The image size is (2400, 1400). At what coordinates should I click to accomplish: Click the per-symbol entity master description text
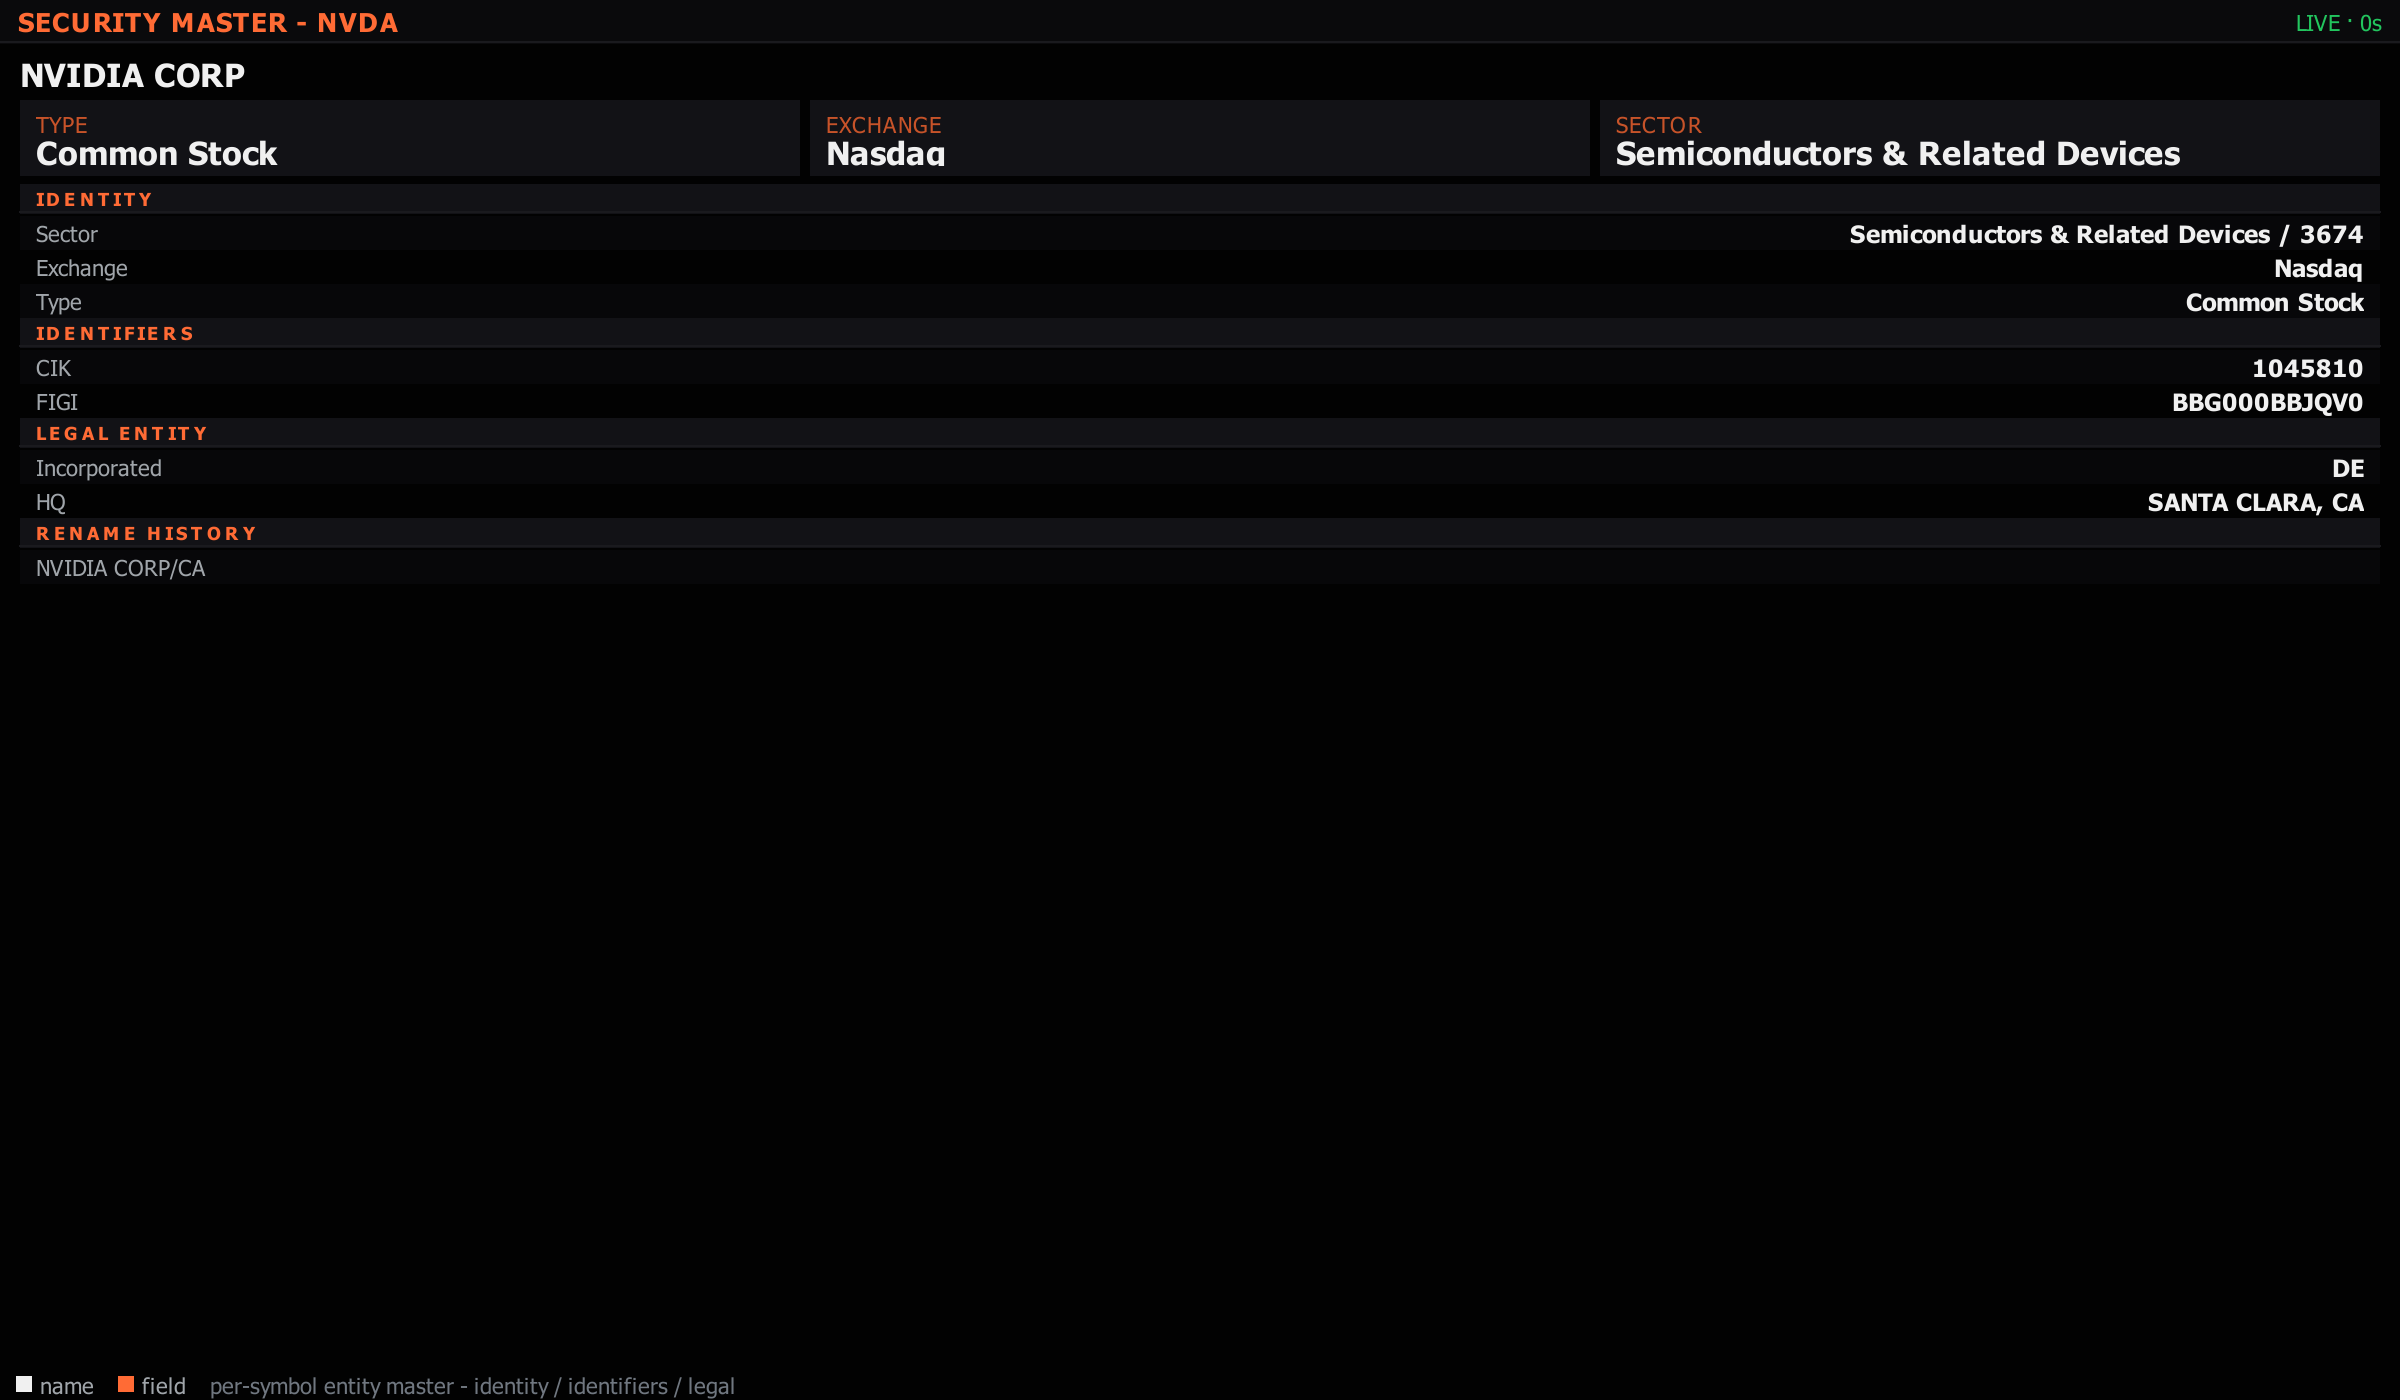[x=472, y=1386]
